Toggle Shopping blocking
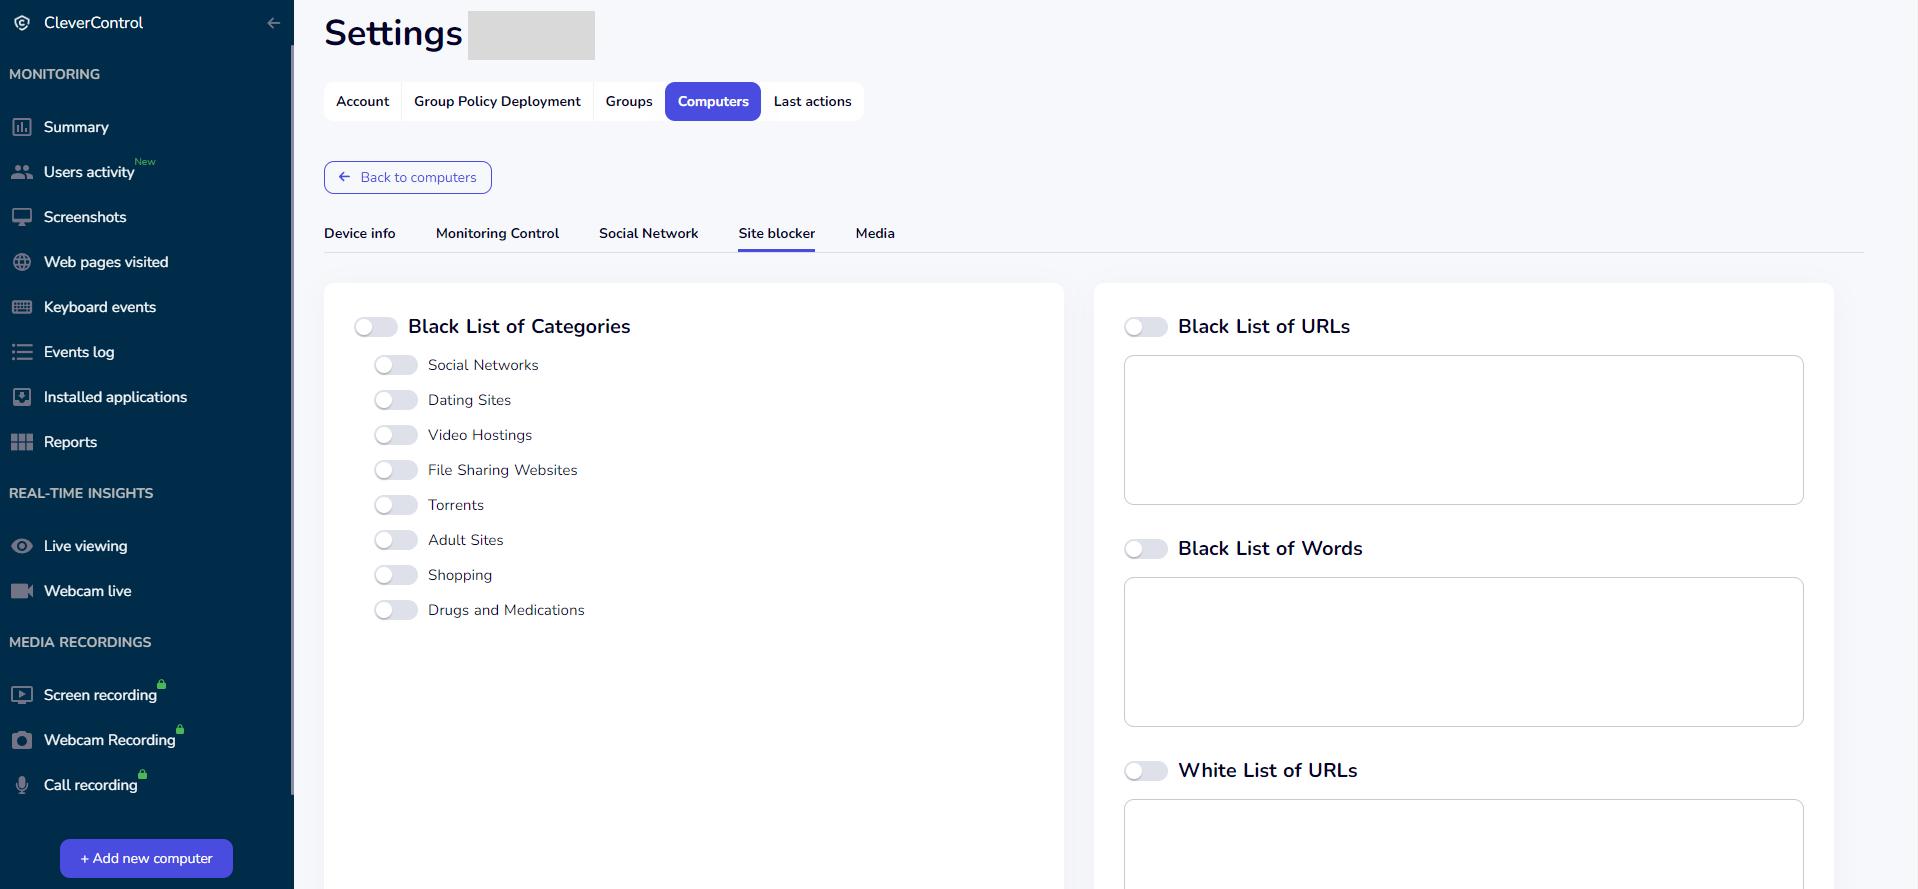Screen dimensions: 1918x889 click(x=396, y=575)
